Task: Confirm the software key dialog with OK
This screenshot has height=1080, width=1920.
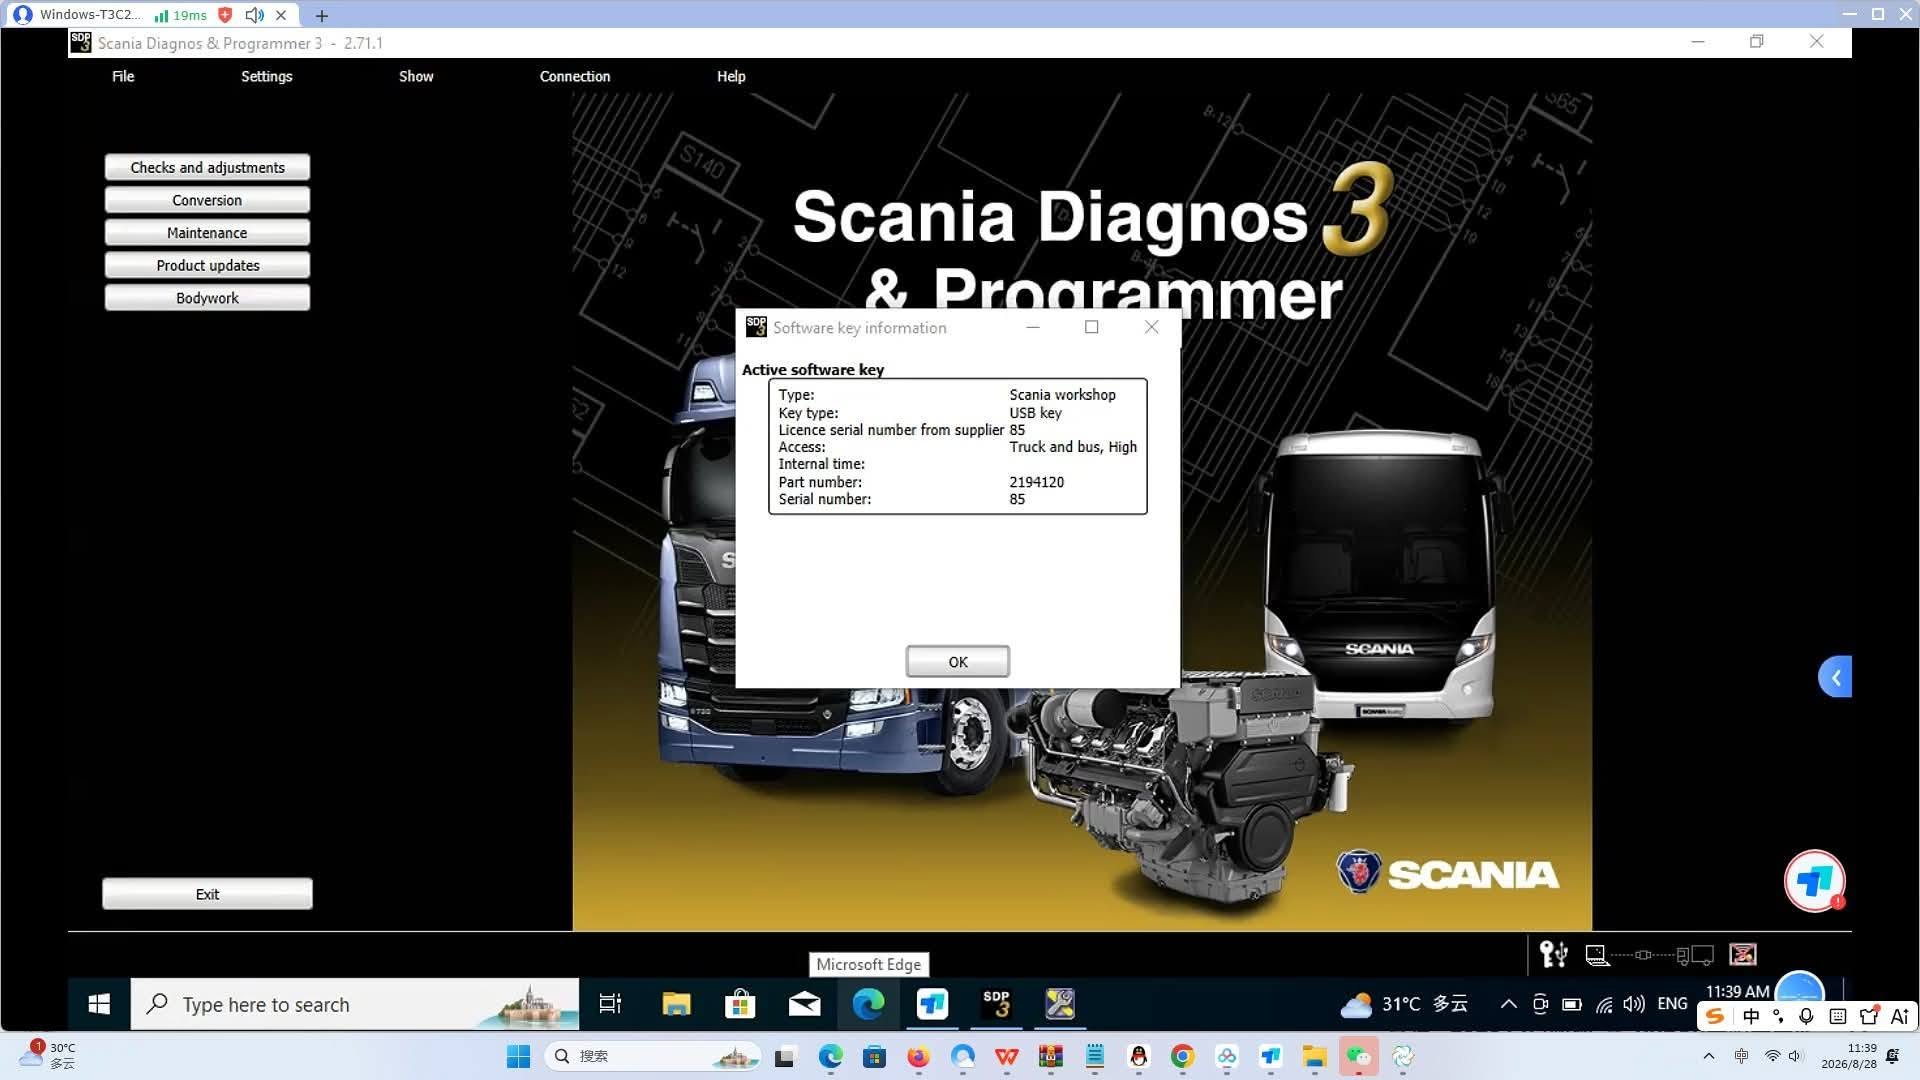Action: tap(958, 662)
